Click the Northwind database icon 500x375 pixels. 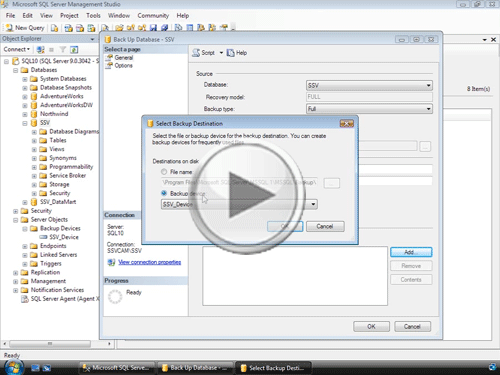(x=34, y=114)
